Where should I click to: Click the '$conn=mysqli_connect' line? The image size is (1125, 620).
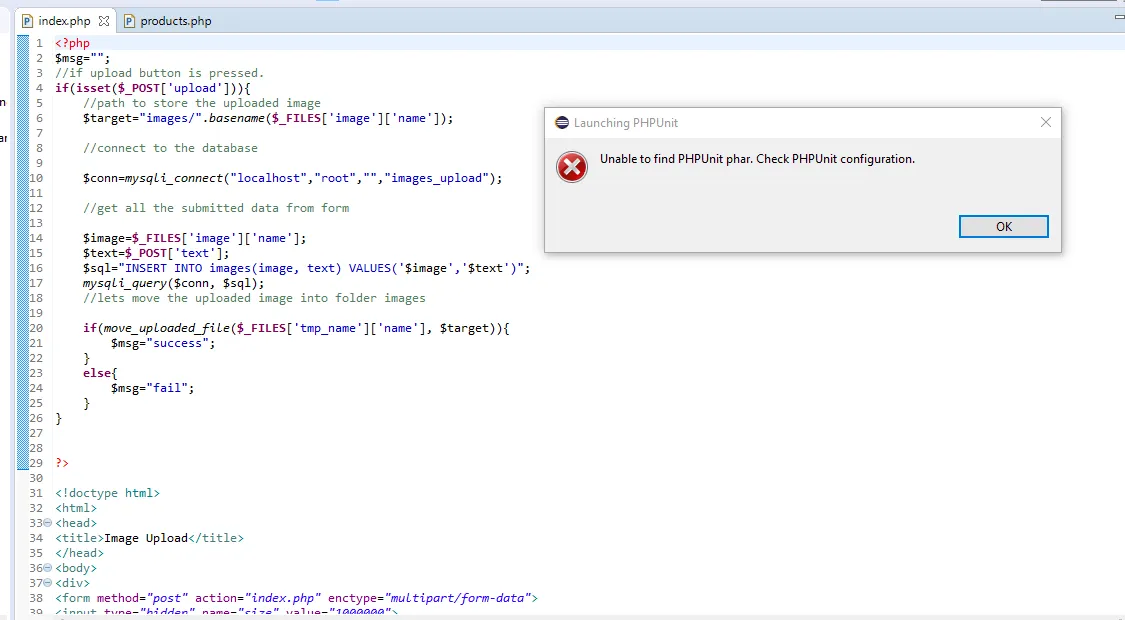pos(292,178)
